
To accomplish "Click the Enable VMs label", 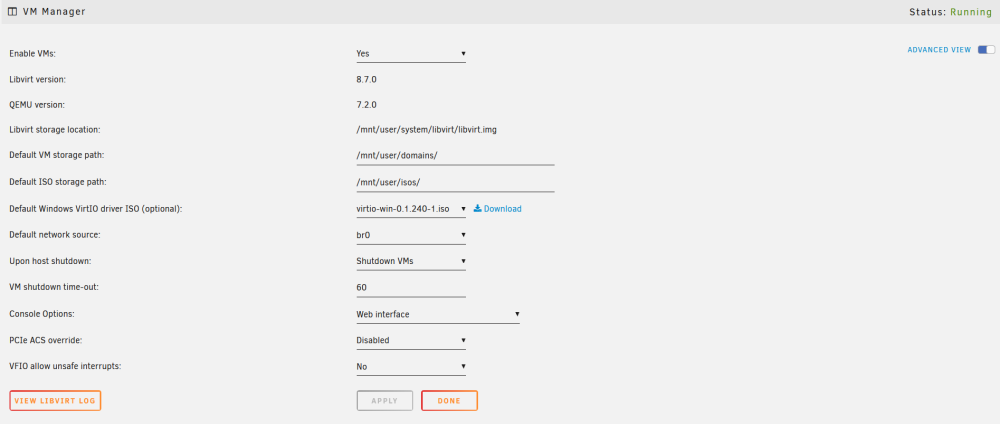I will pos(33,54).
